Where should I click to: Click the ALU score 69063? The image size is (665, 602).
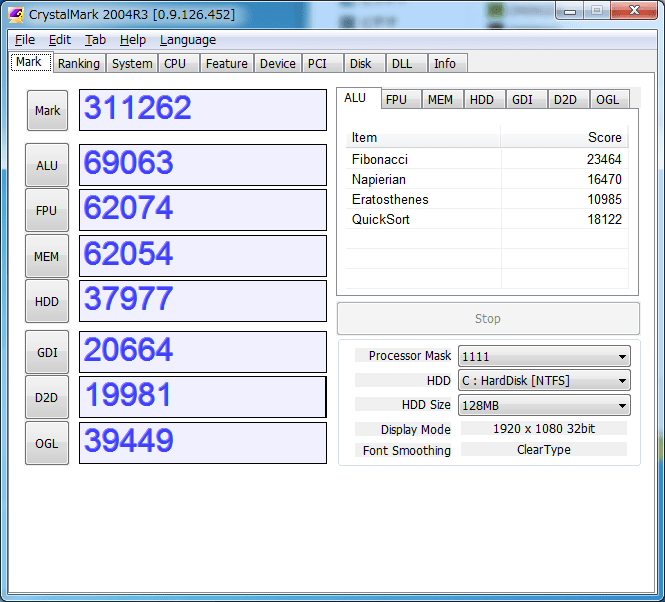pos(203,165)
